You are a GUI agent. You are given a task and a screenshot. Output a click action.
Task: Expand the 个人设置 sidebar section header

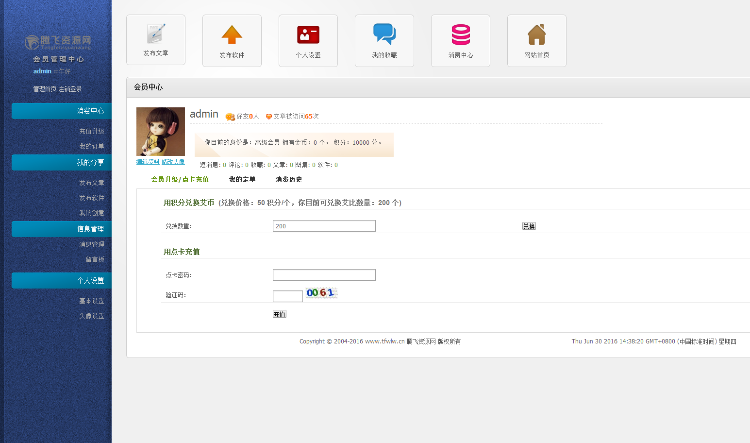(62, 281)
